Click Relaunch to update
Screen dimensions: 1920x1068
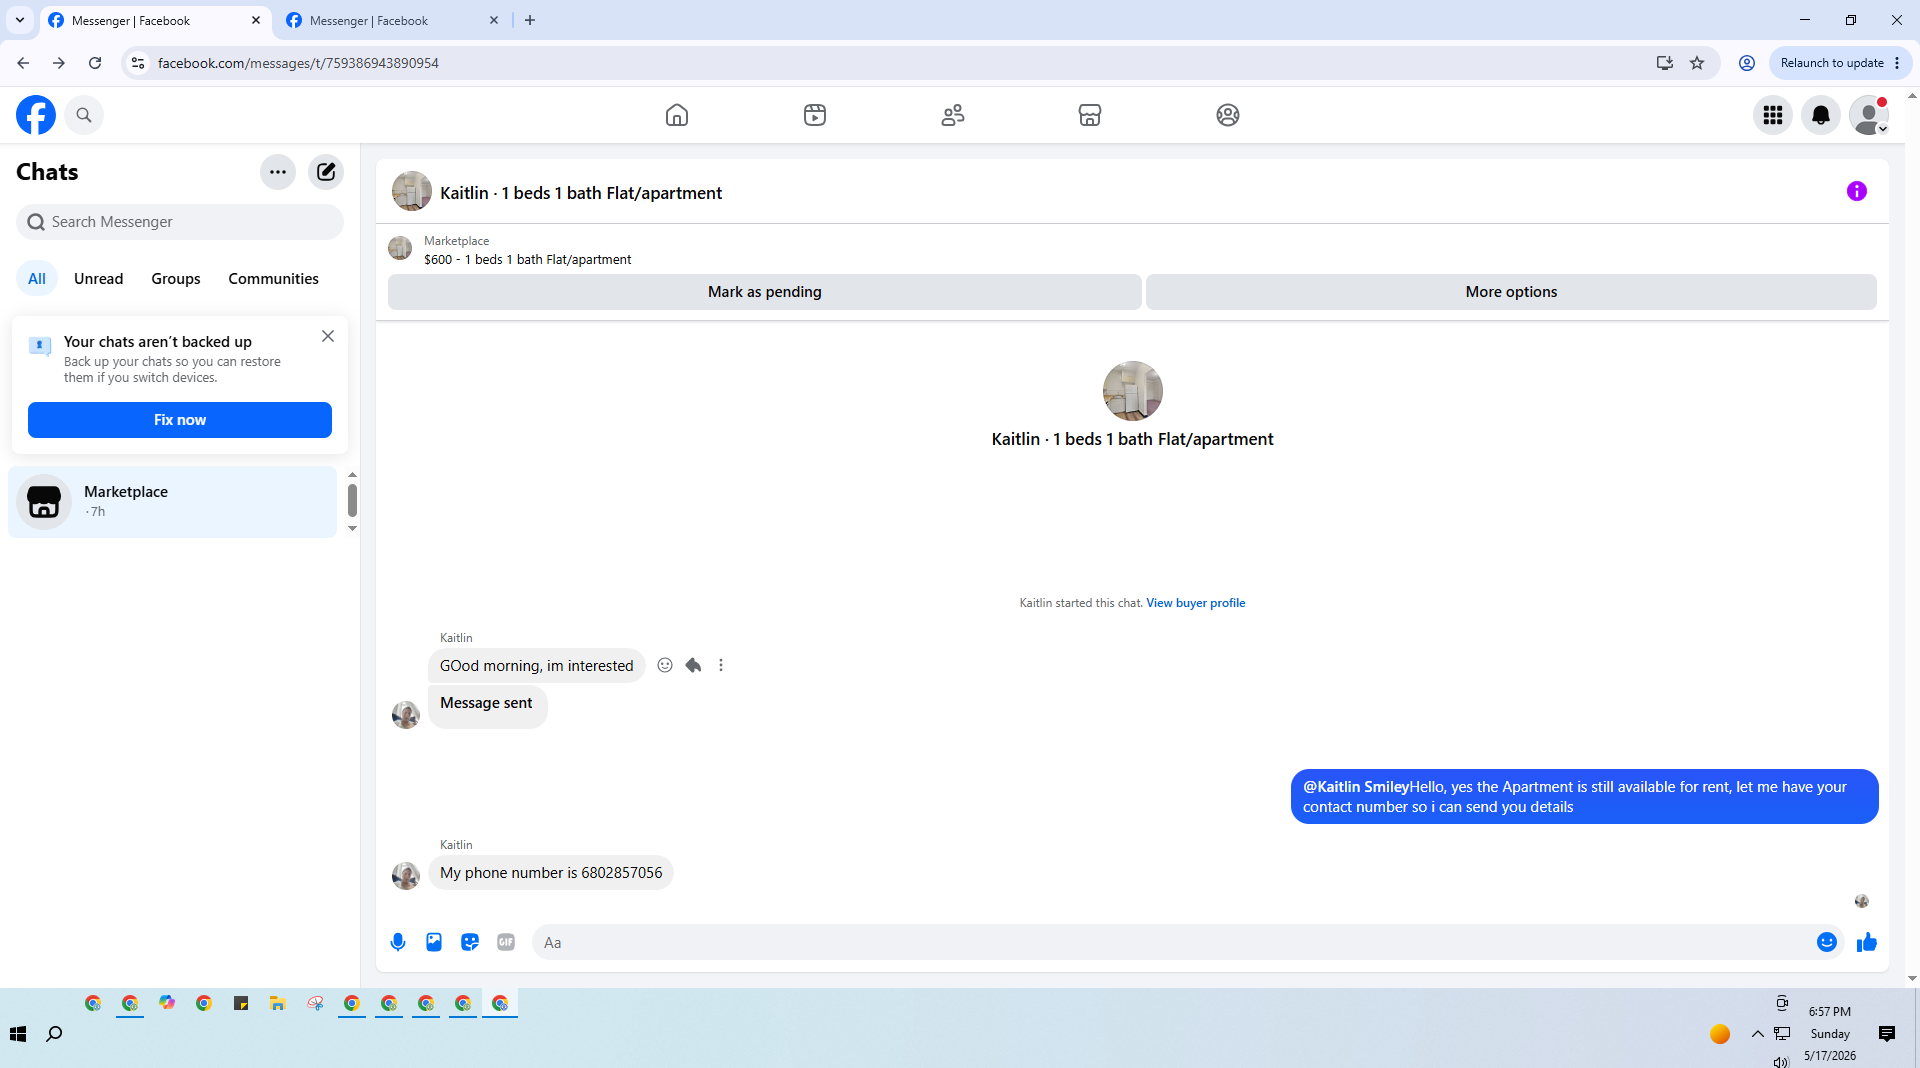tap(1832, 63)
